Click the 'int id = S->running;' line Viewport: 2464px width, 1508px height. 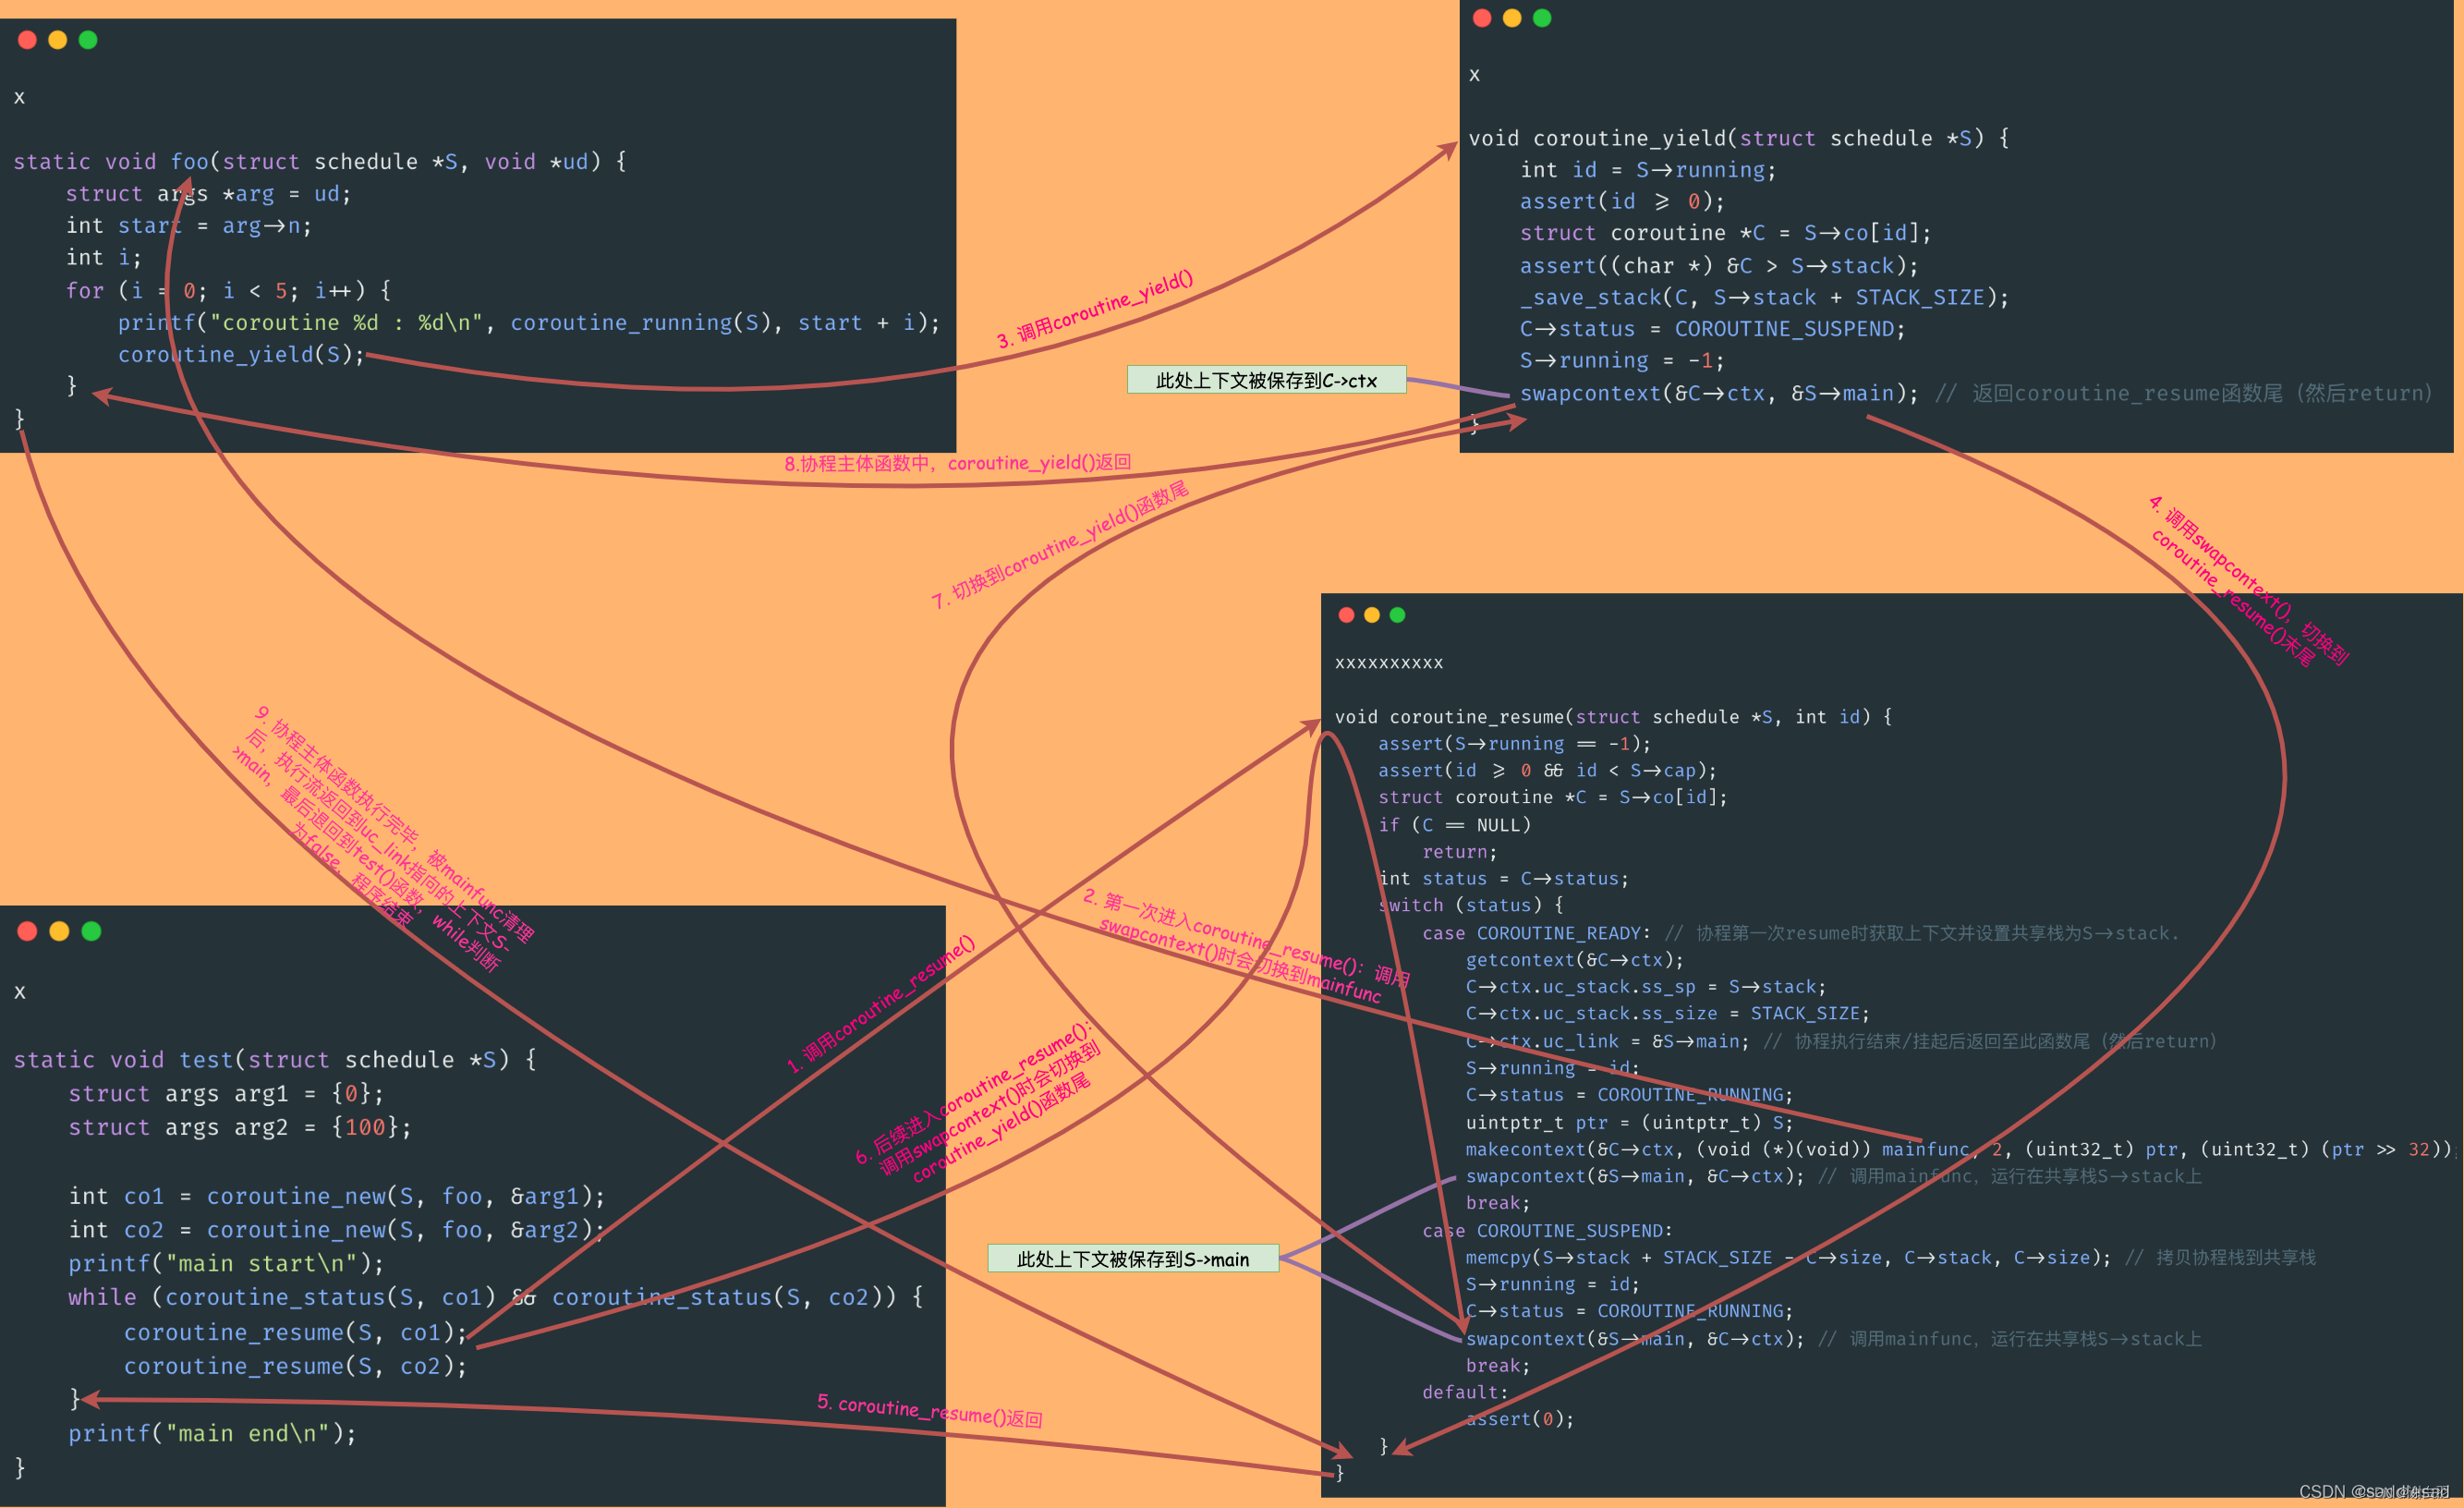tap(1648, 170)
